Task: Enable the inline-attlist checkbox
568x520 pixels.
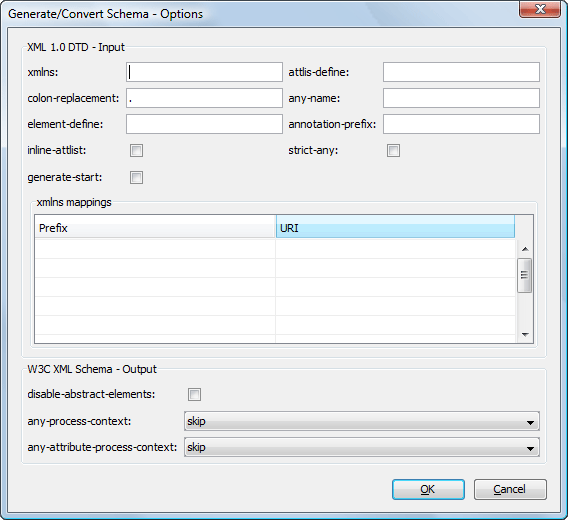Action: click(137, 150)
